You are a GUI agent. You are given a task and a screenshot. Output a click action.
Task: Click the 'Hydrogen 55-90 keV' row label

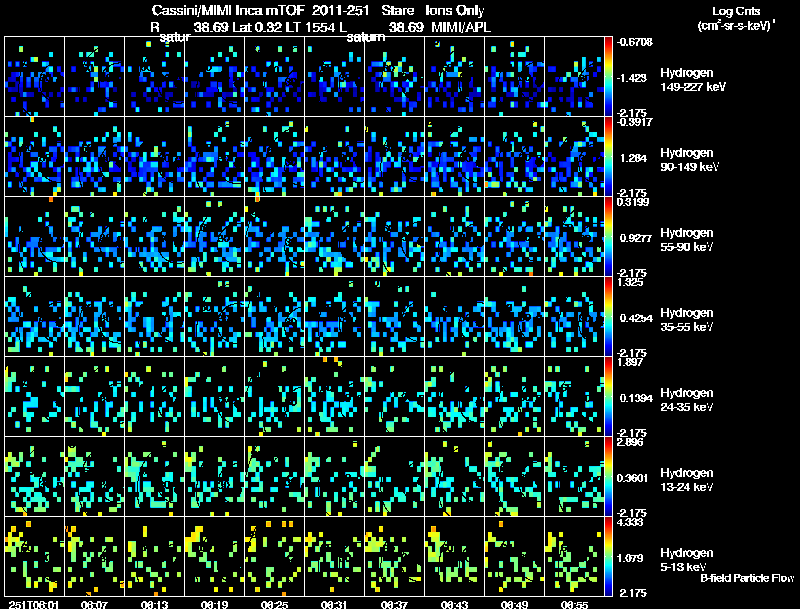[687, 240]
